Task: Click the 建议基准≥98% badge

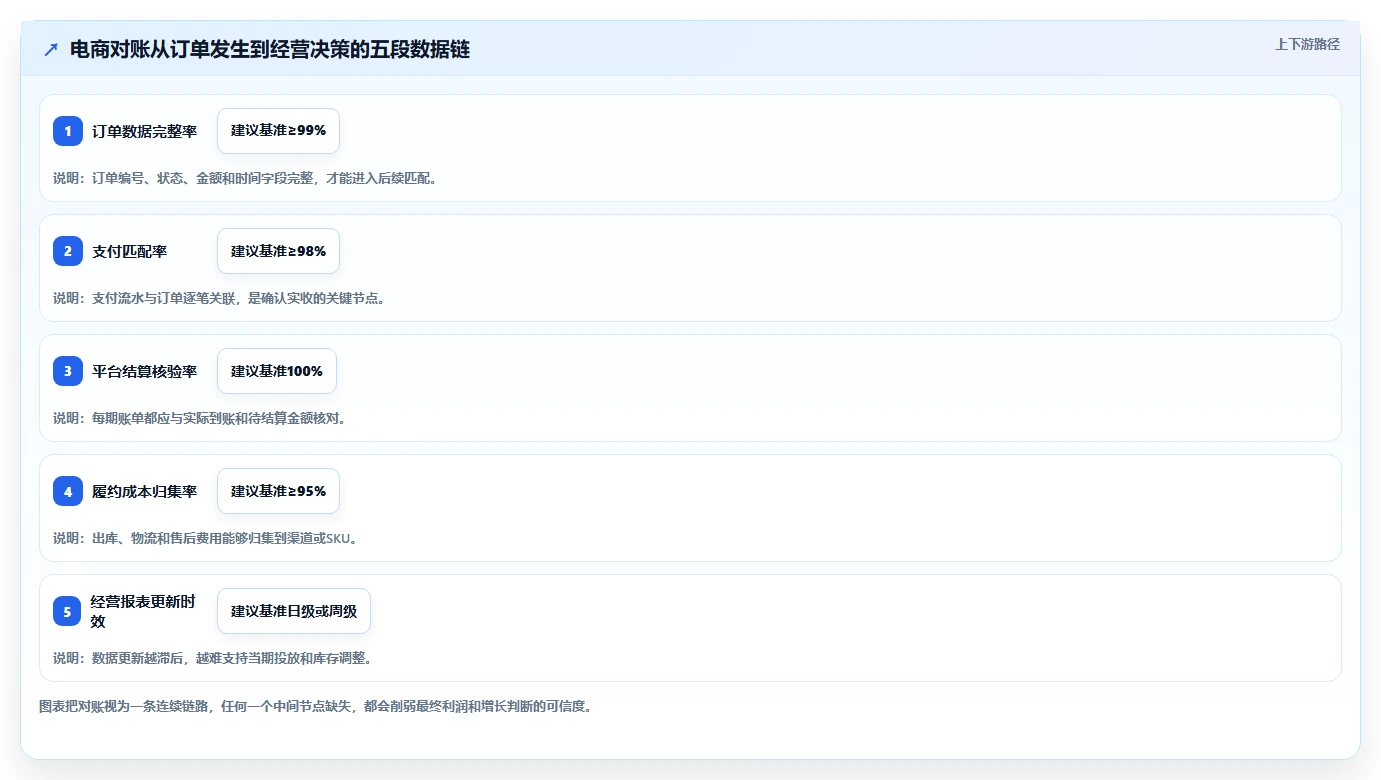Action: [278, 251]
